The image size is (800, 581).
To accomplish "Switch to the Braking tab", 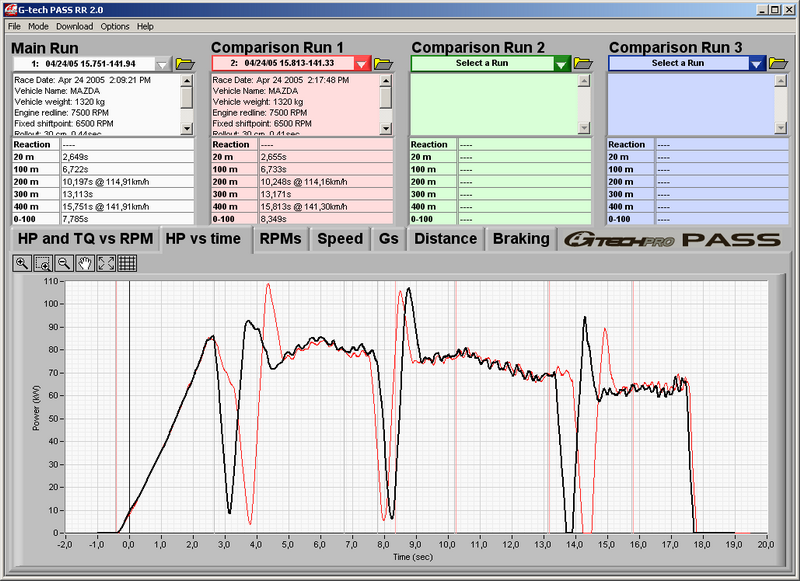I will pos(521,239).
